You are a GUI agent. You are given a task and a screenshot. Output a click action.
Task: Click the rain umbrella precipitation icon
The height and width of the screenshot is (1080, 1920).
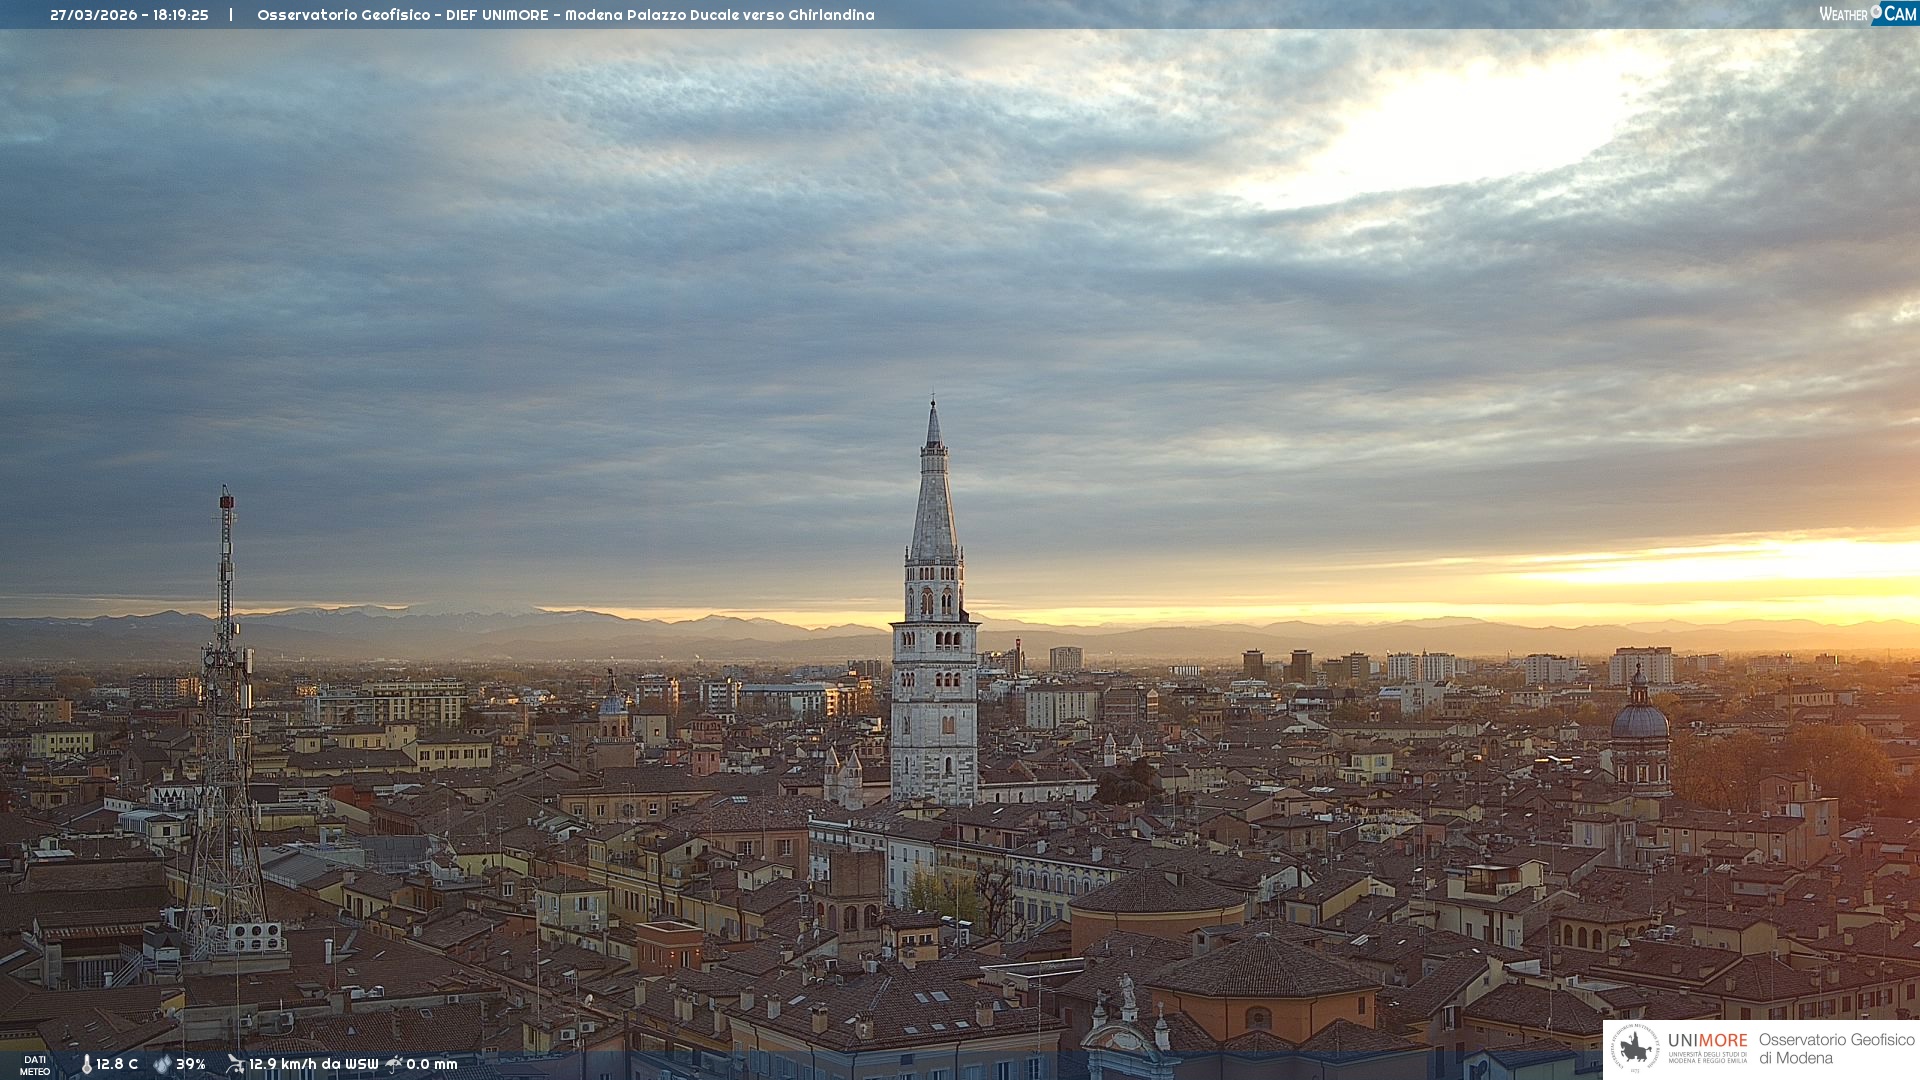point(394,1064)
